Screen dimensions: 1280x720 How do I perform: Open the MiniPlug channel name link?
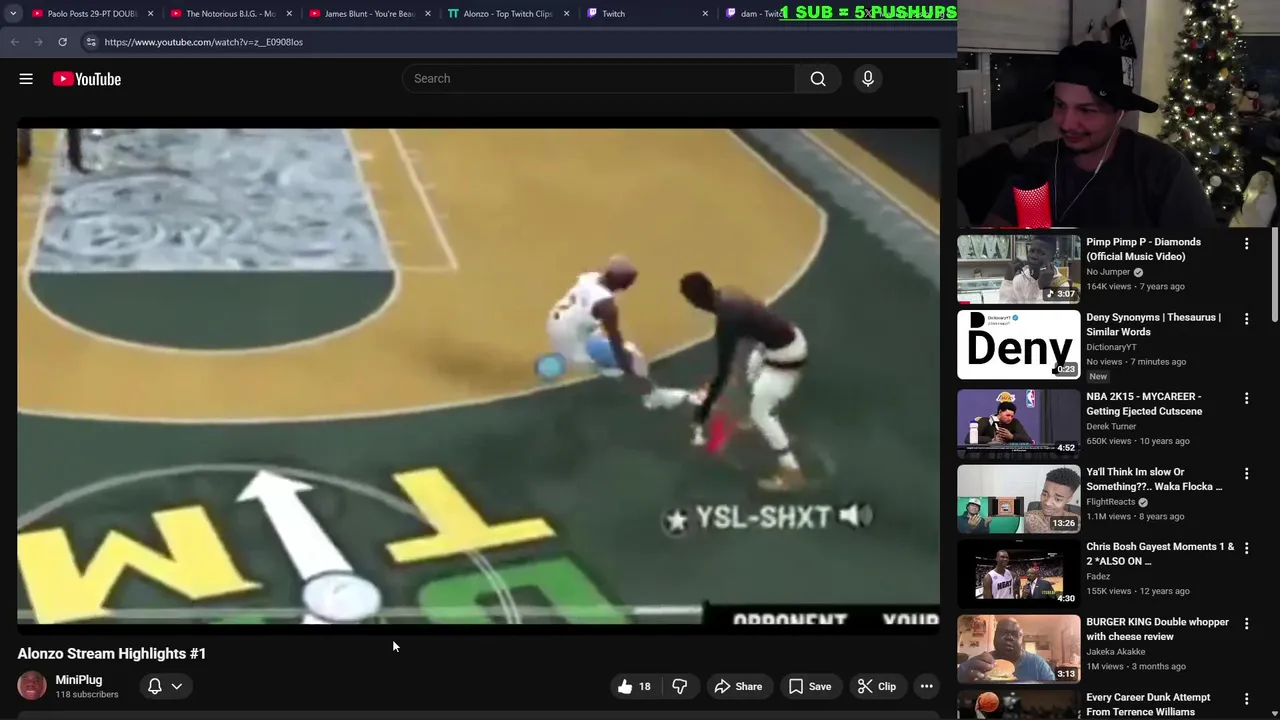click(79, 680)
